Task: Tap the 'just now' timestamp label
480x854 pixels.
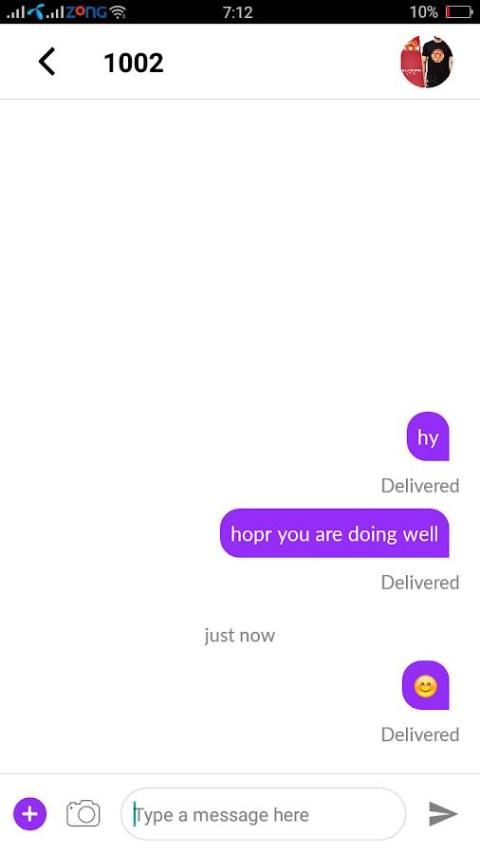Action: pyautogui.click(x=240, y=635)
